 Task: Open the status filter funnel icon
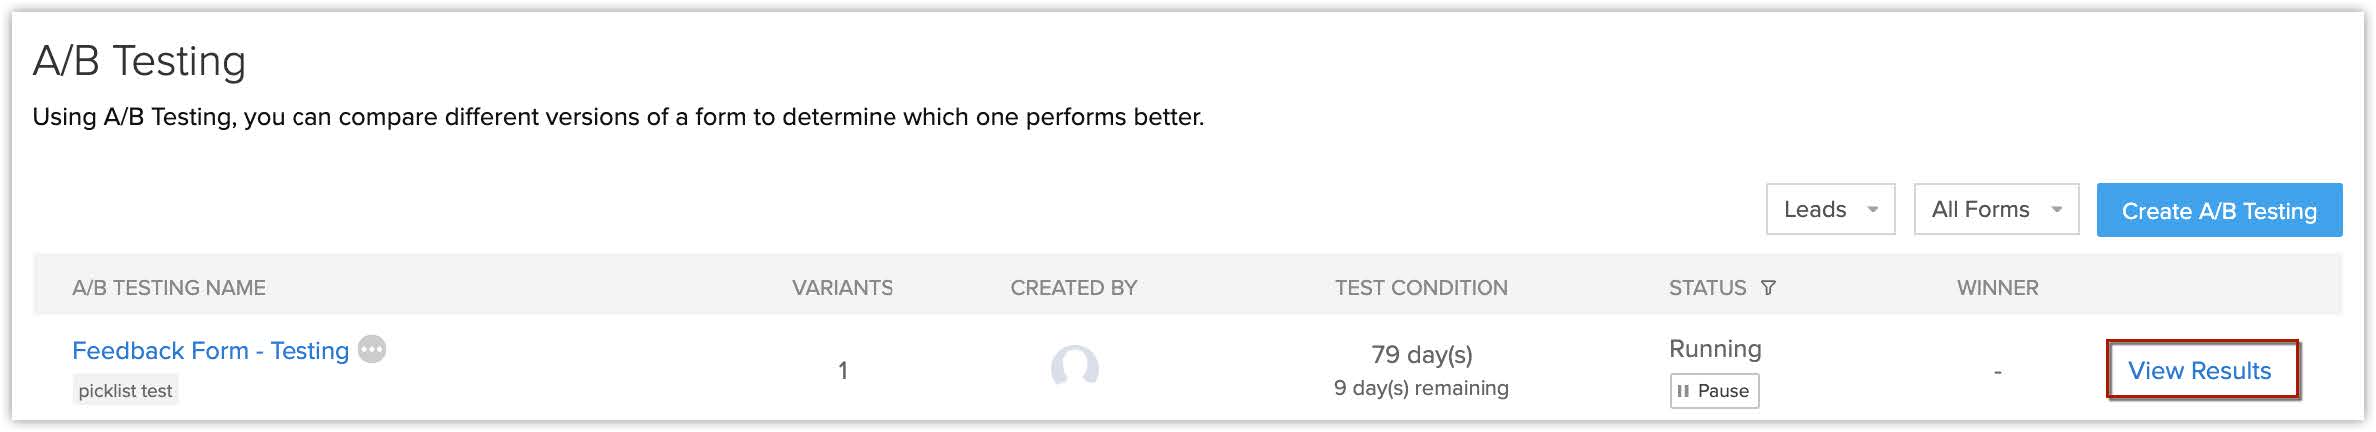pyautogui.click(x=1768, y=288)
